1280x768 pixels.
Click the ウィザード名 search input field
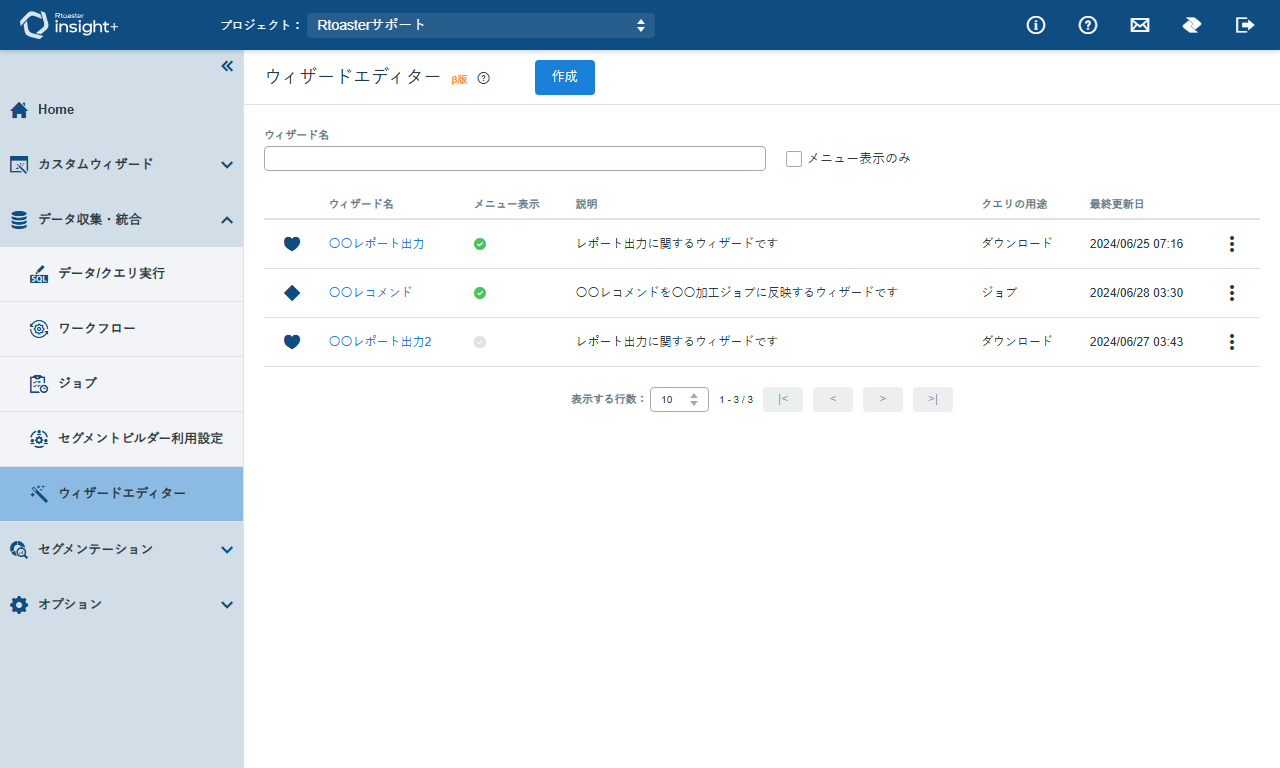515,159
